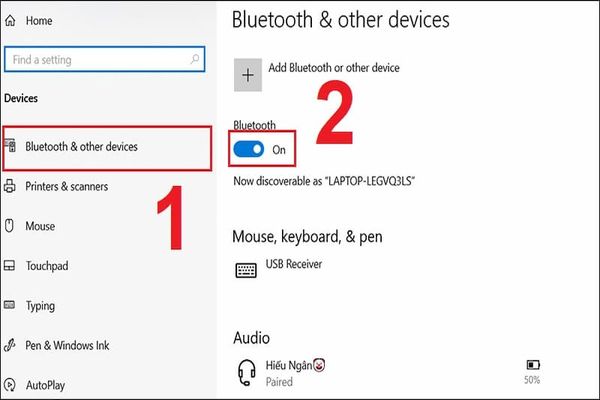This screenshot has width=600, height=400.
Task: Open the Printers & scanners page
Action: point(67,186)
